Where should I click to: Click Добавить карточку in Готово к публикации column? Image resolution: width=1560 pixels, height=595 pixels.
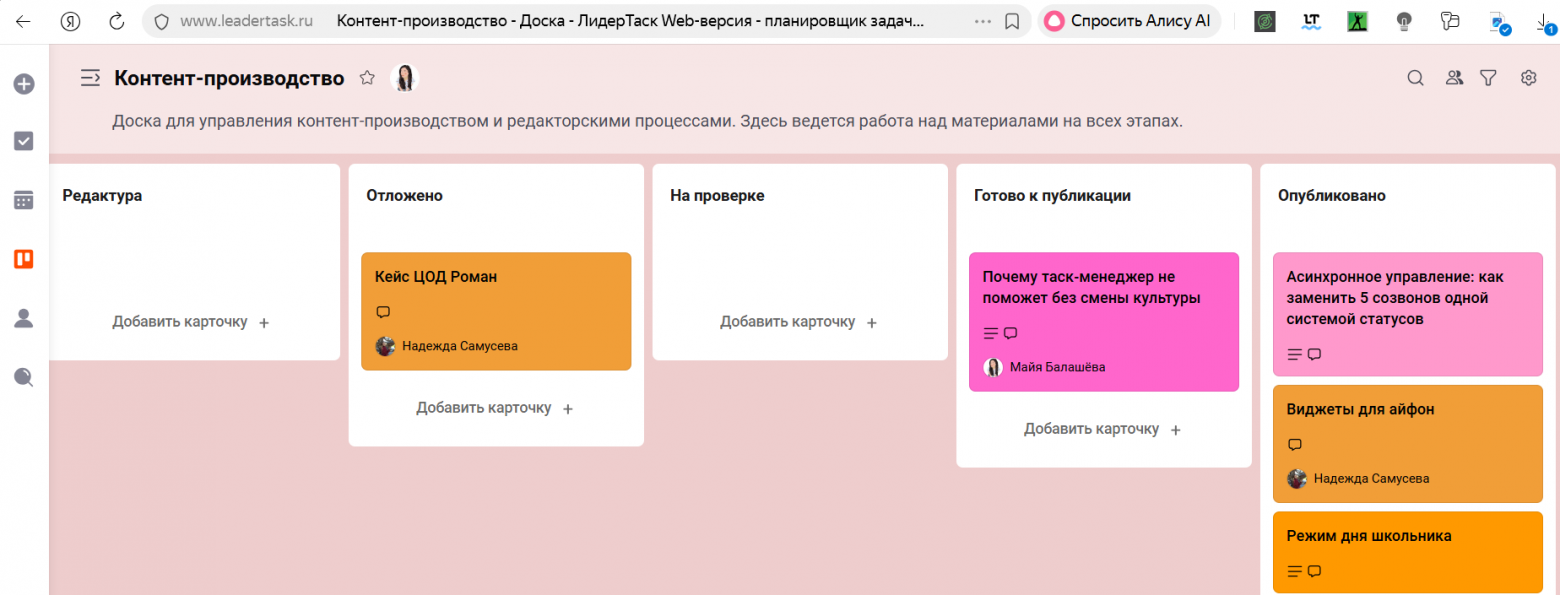[x=1103, y=429]
